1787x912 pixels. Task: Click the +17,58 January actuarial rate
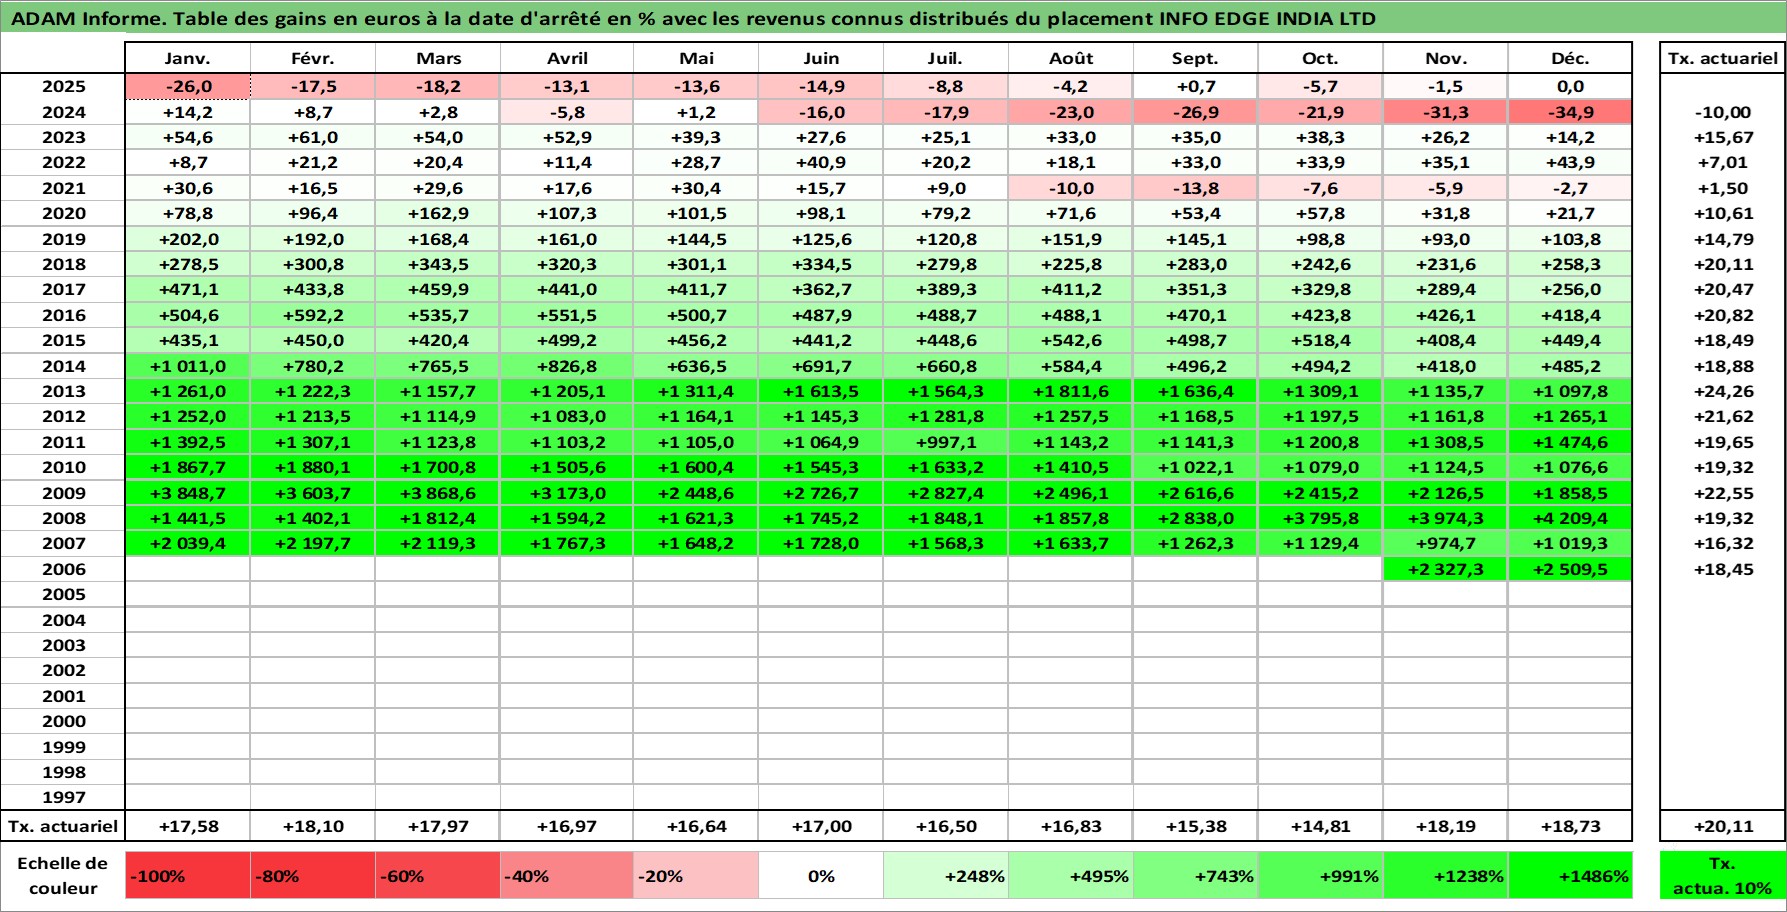pyautogui.click(x=188, y=826)
